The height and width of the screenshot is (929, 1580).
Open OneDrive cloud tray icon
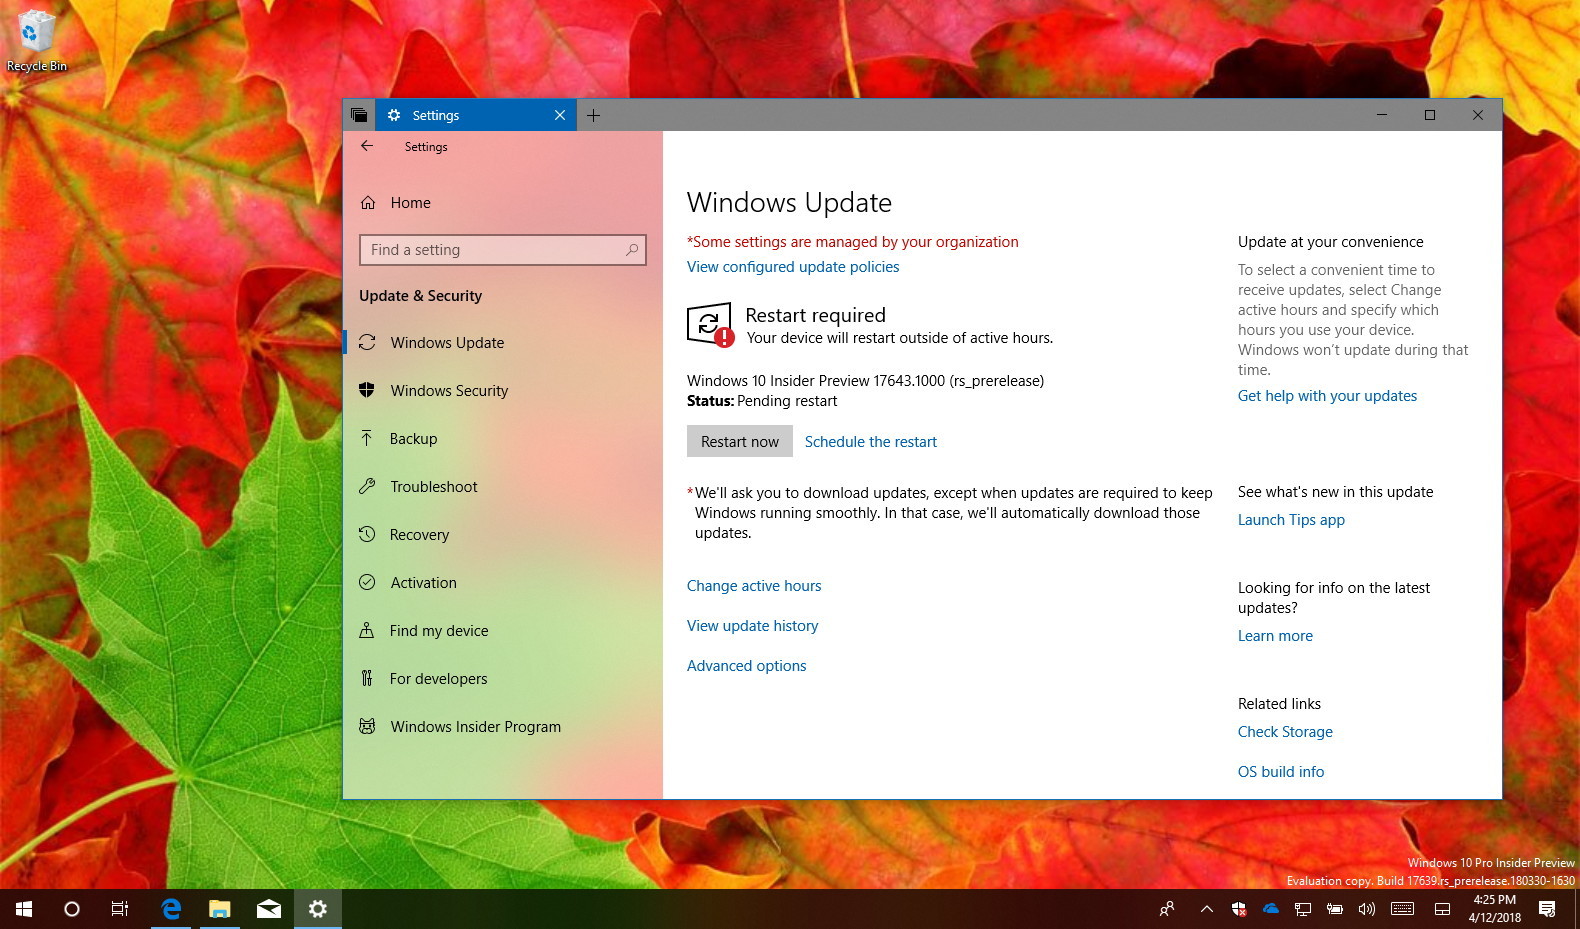[1271, 909]
